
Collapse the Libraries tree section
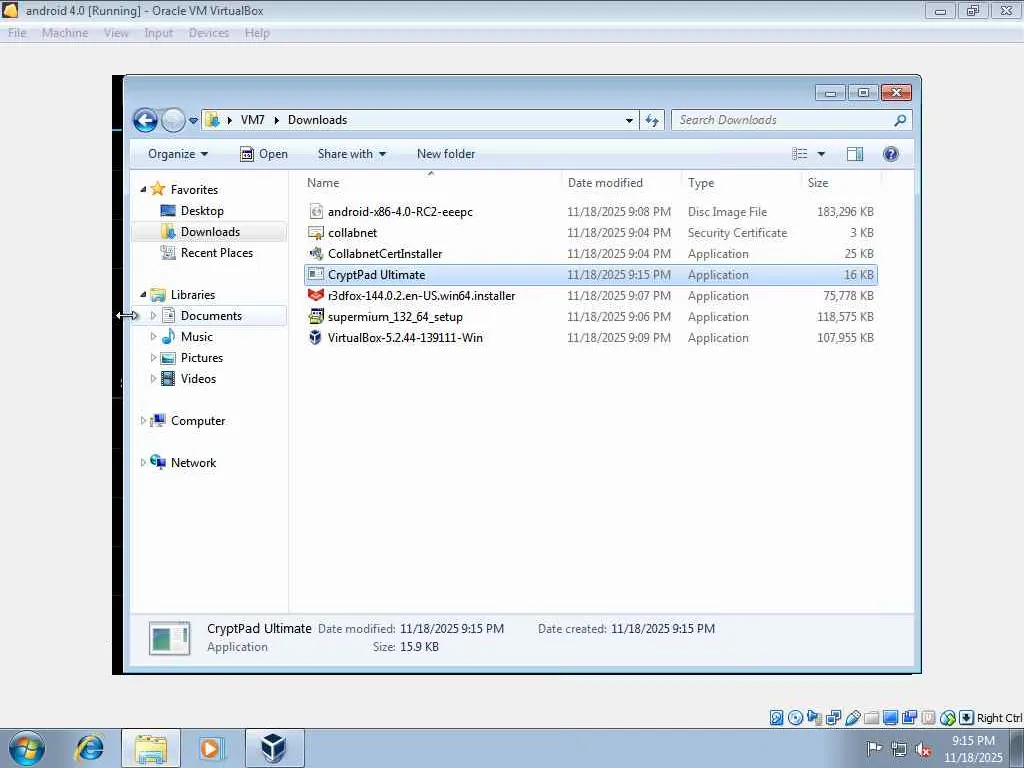click(143, 295)
